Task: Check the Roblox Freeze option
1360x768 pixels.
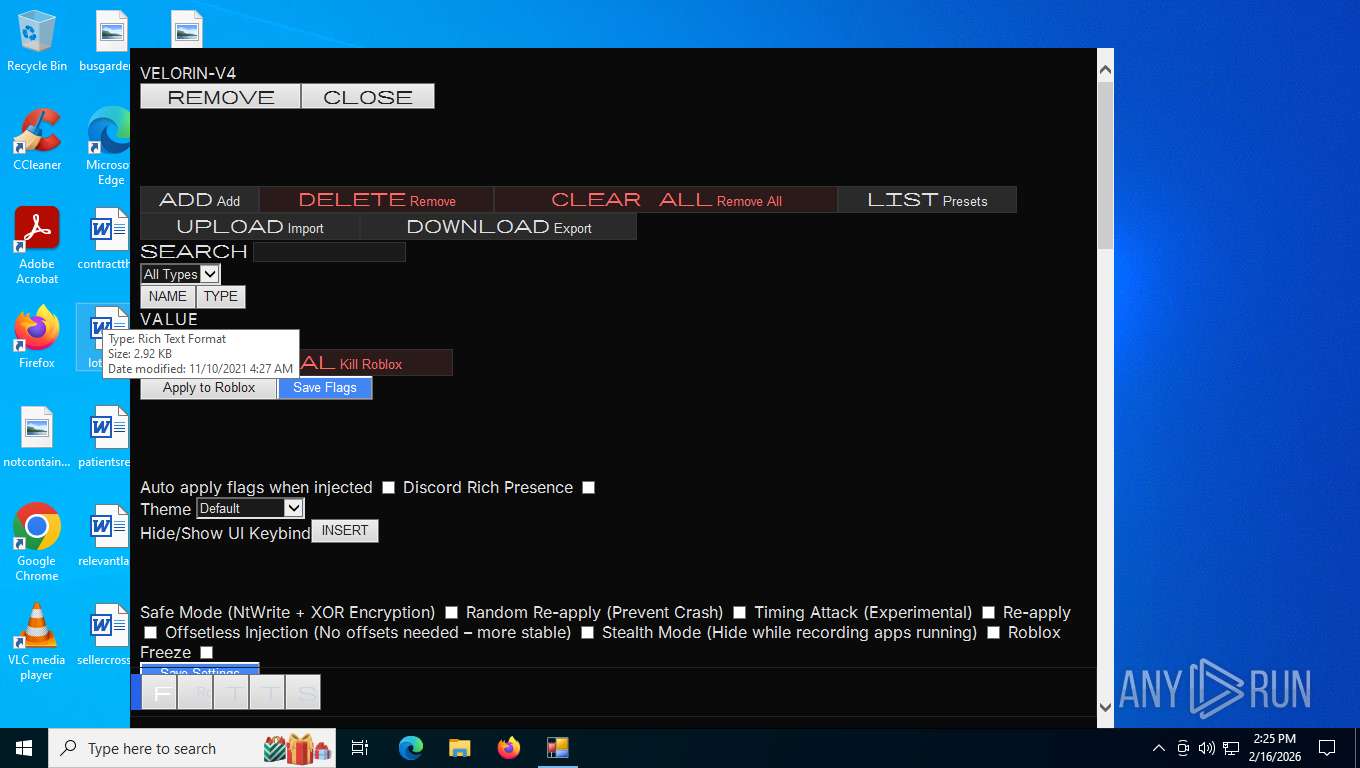Action: pos(206,652)
